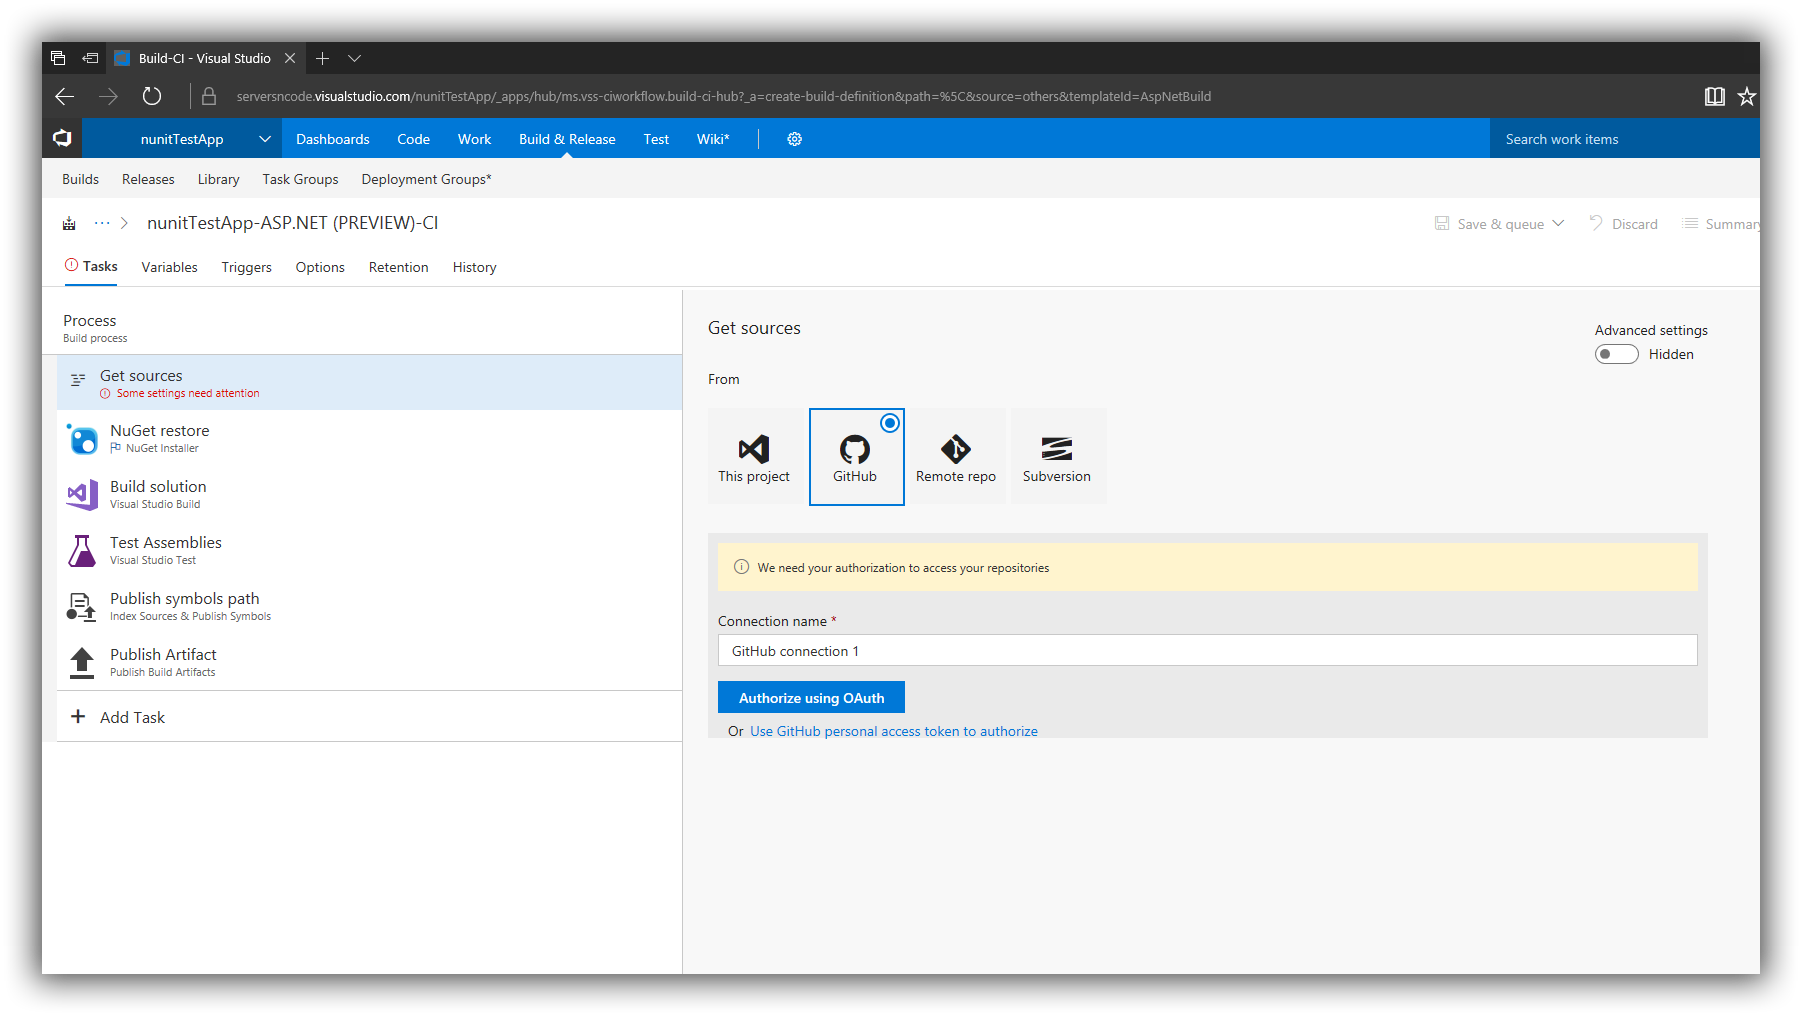Screen dimensions: 1802x1016
Task: Click the lock icon in address bar
Action: click(x=209, y=96)
